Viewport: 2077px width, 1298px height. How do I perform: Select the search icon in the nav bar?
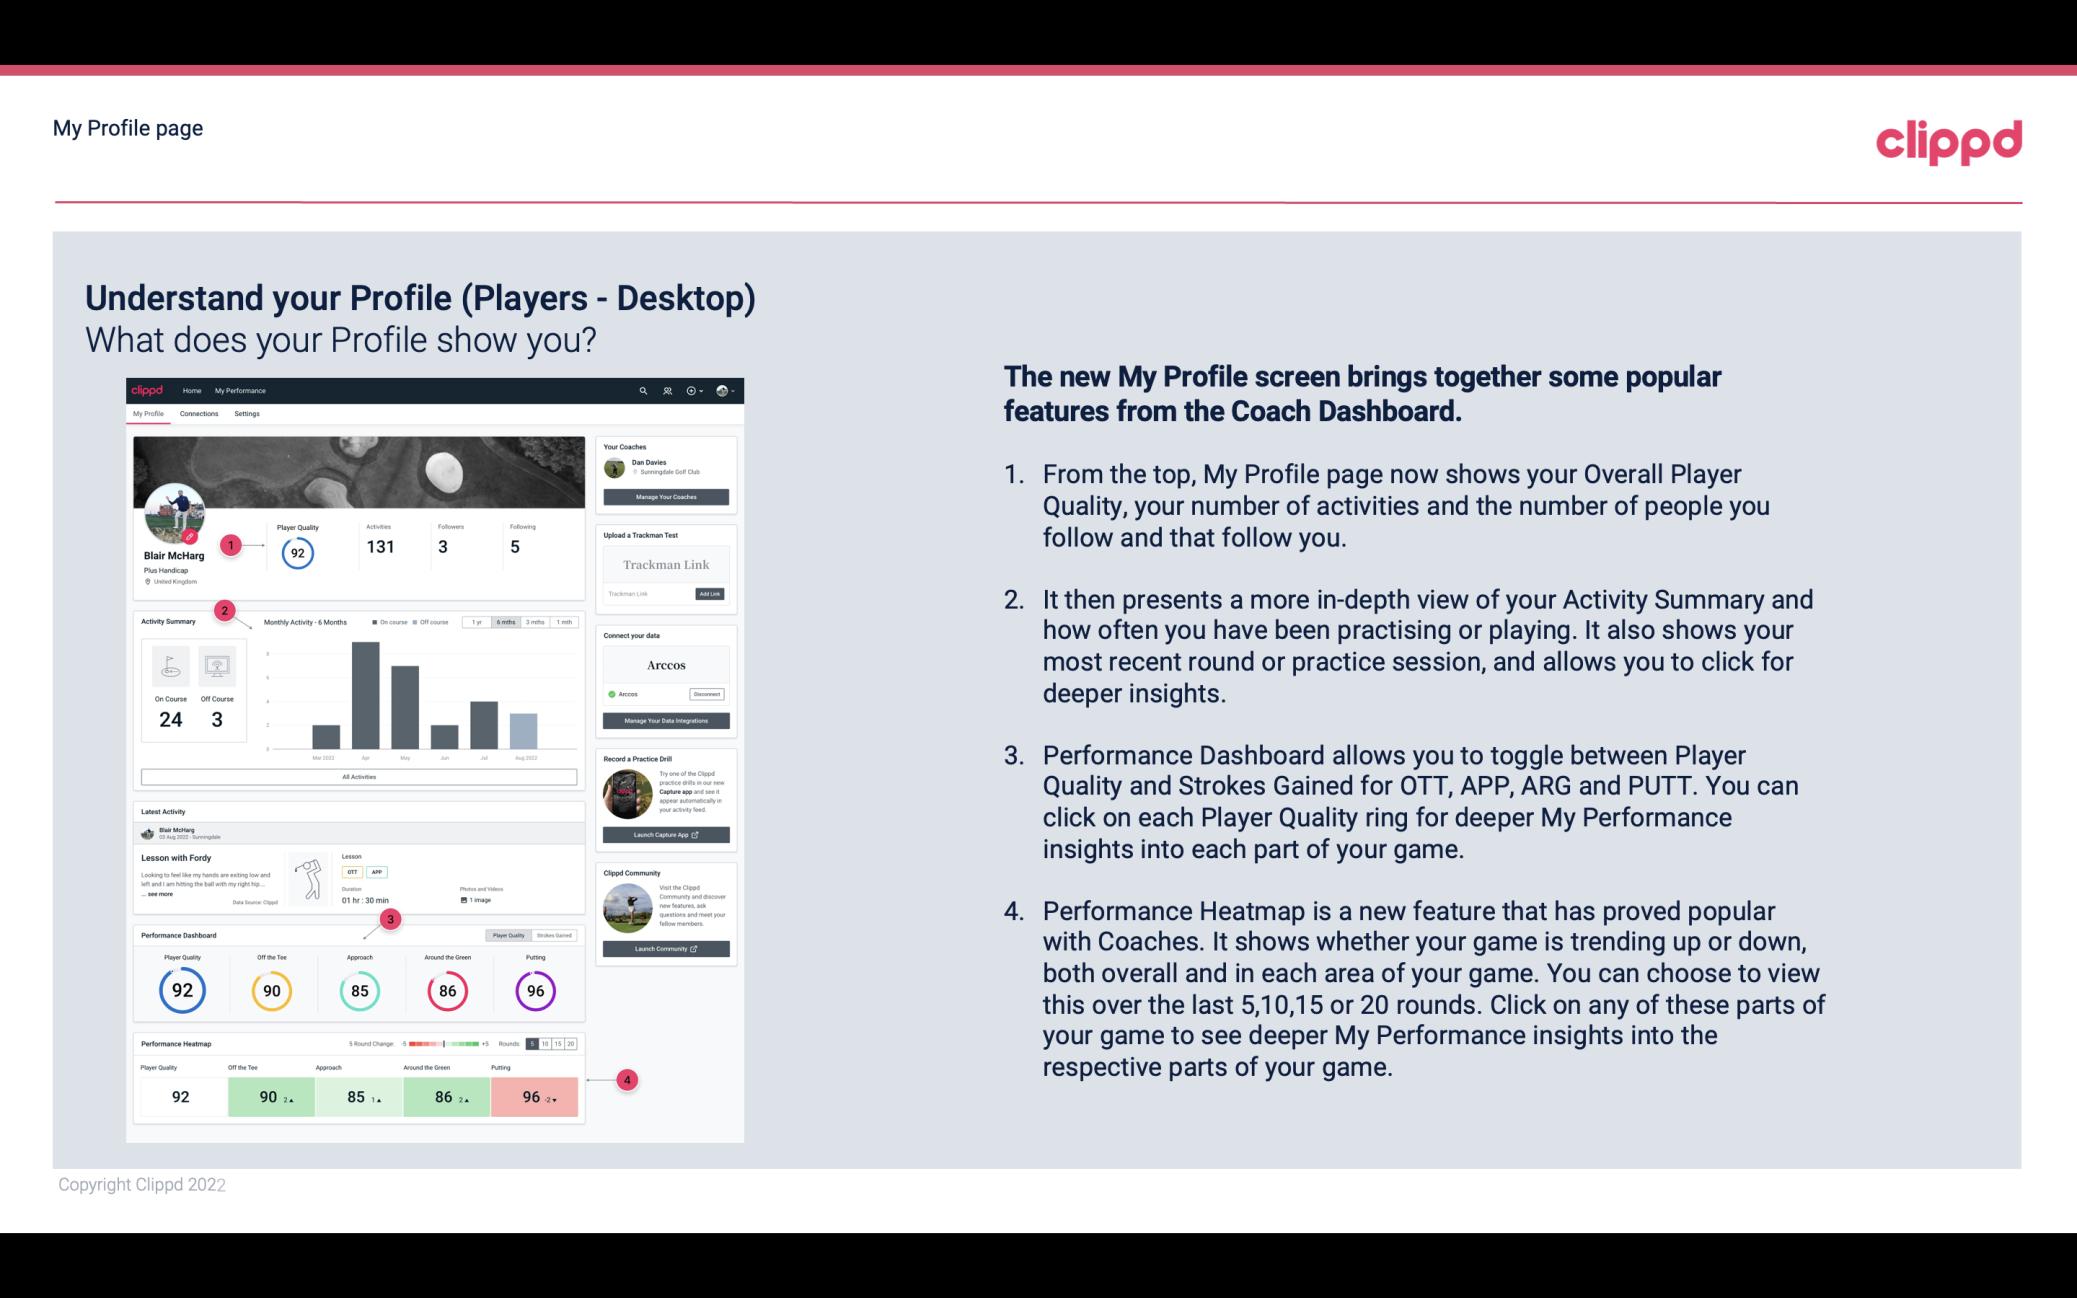tap(643, 390)
